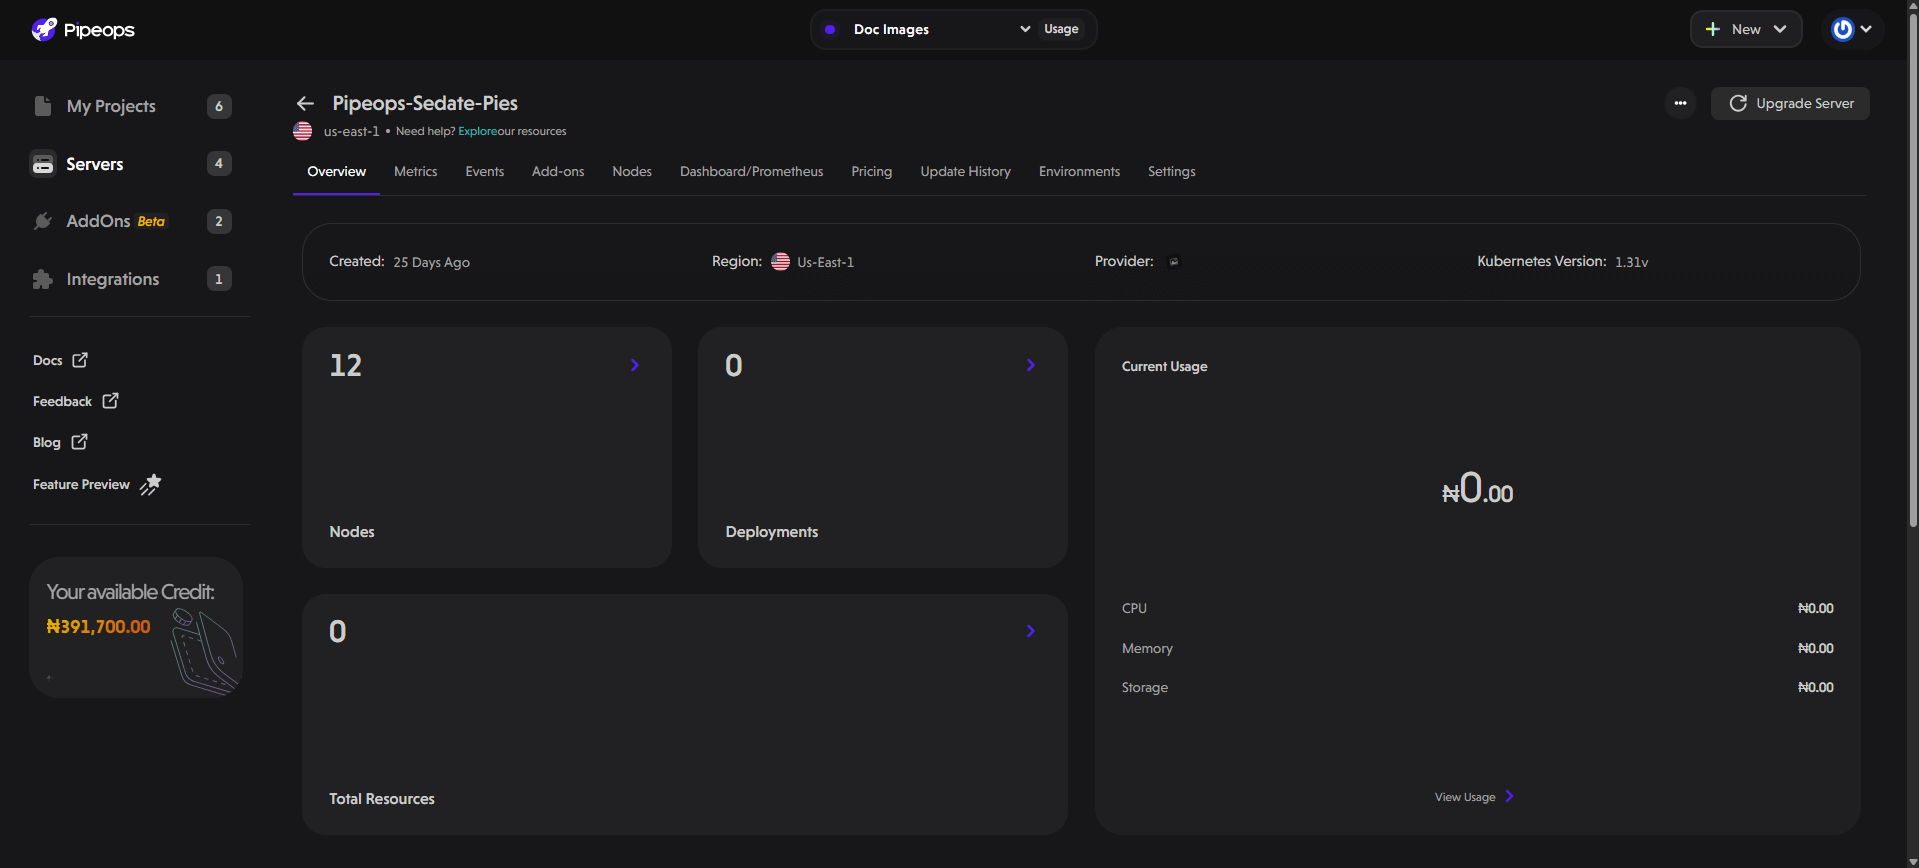Click the Provider logo icon
1919x868 pixels.
(1174, 262)
